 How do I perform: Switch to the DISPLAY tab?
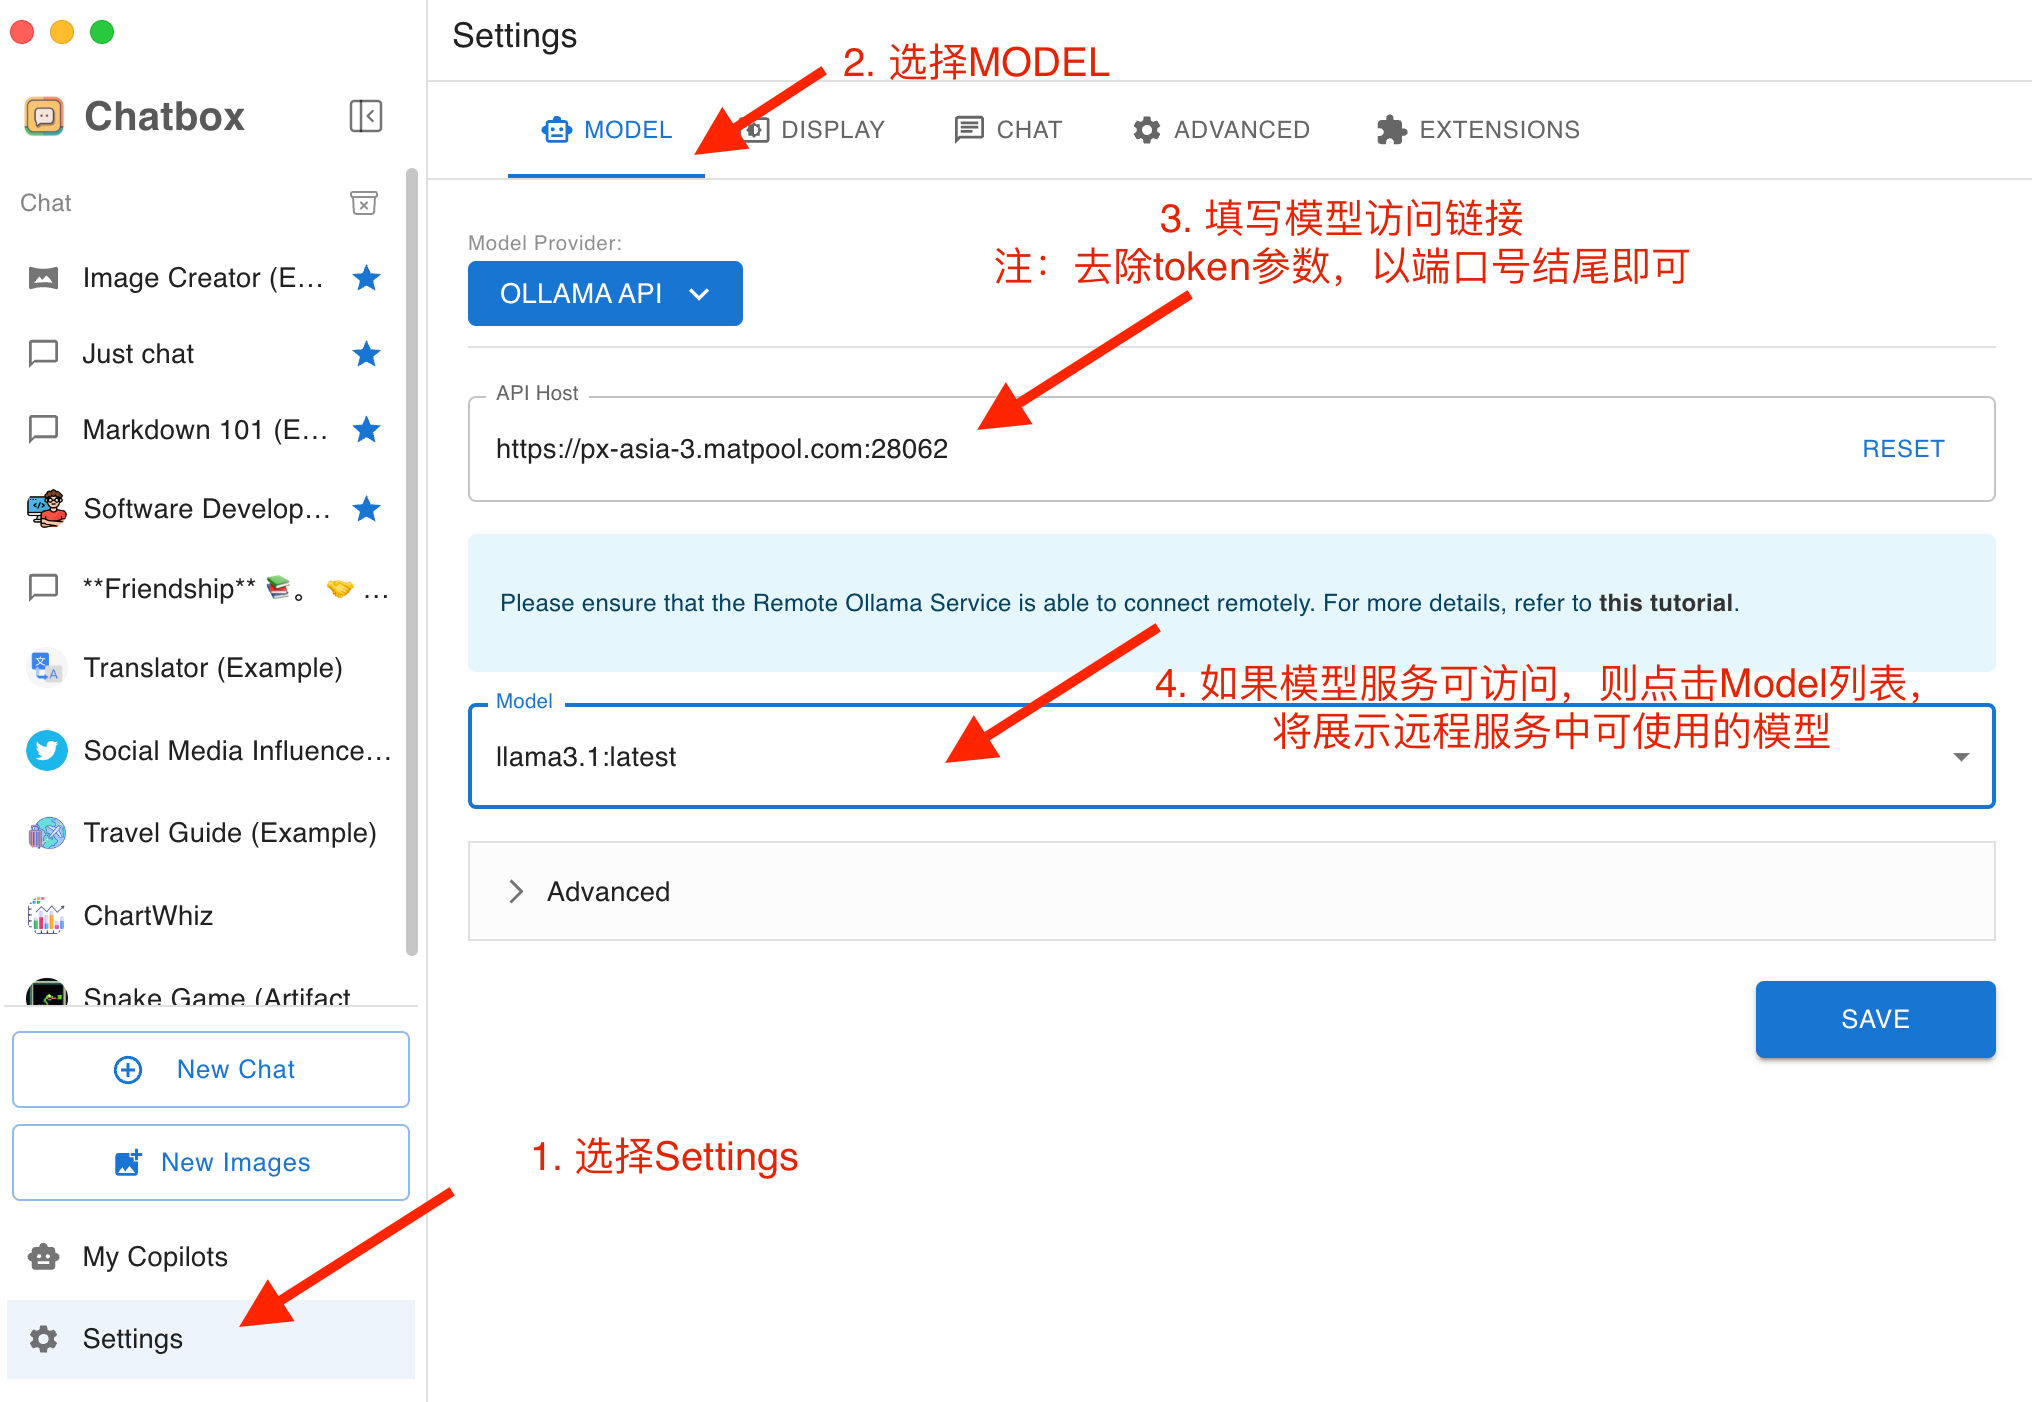pos(812,130)
